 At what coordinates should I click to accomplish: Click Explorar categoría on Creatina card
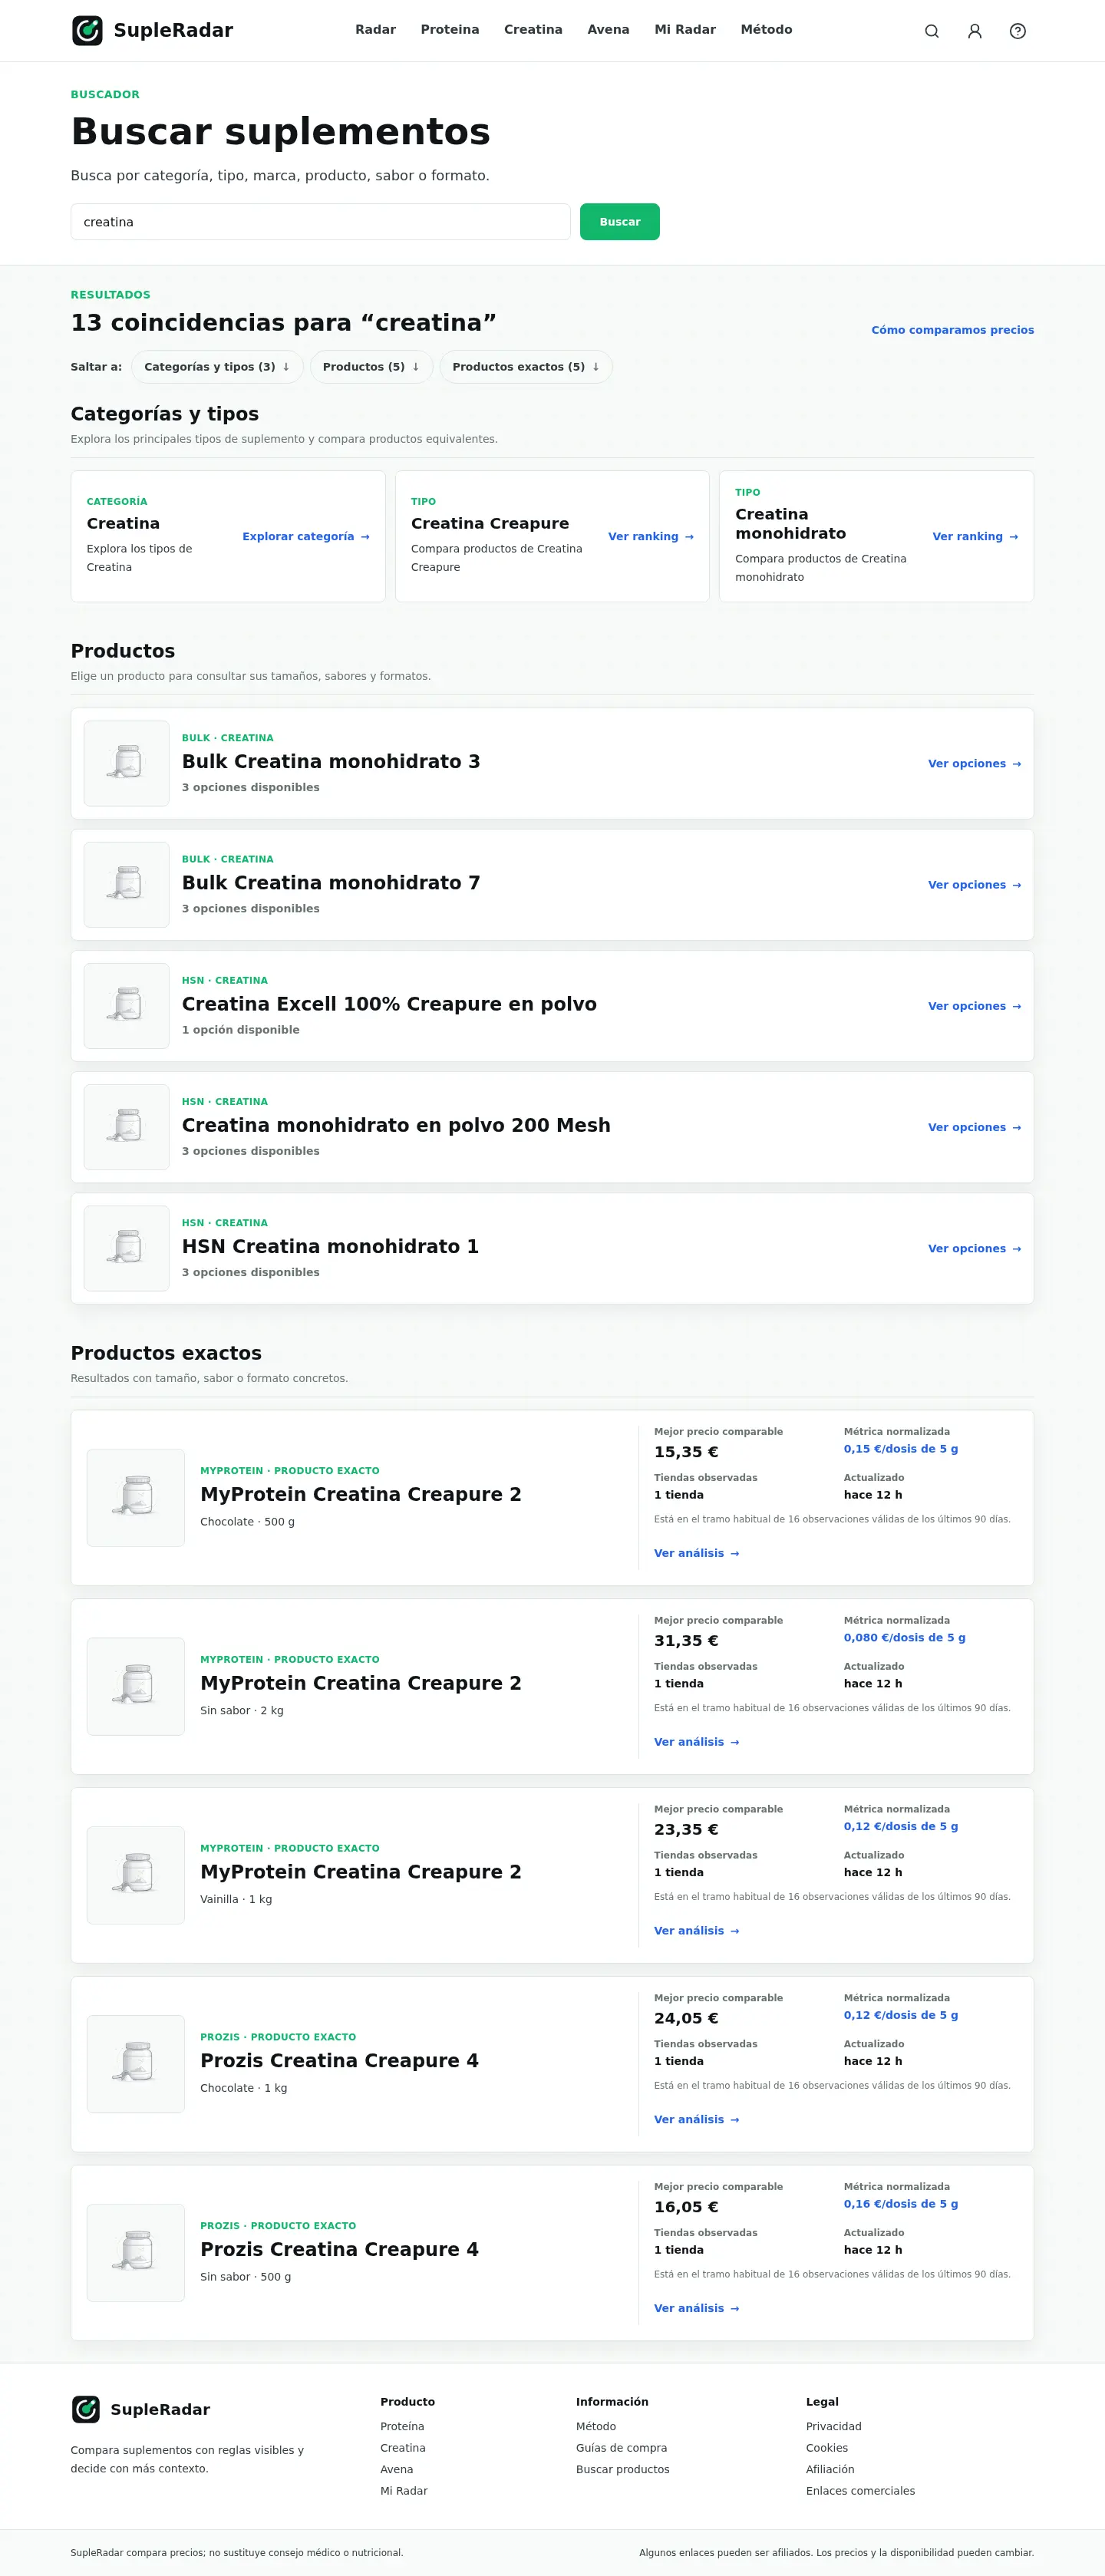click(x=306, y=537)
